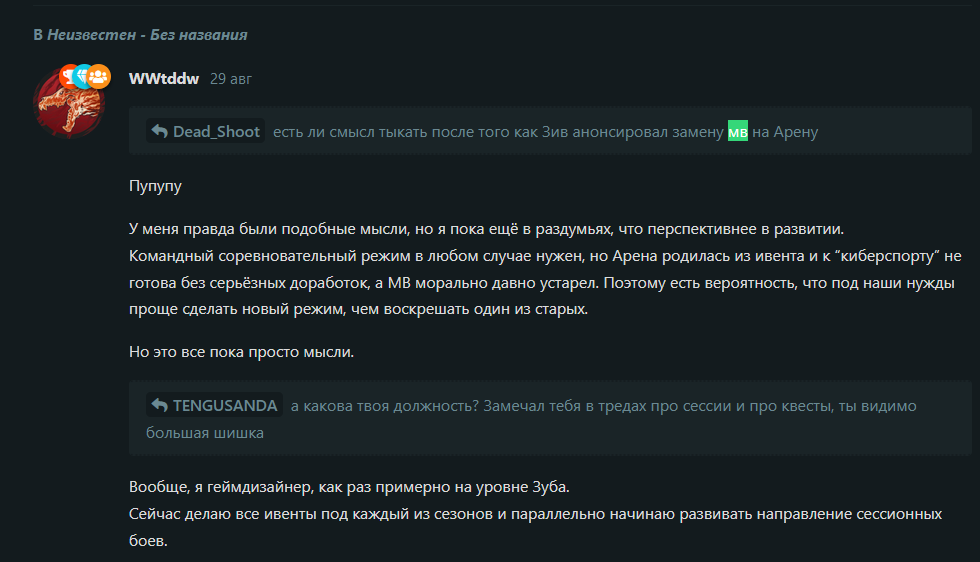Click the line Но это все пока просто мысли
This screenshot has height=562, width=980.
click(241, 352)
